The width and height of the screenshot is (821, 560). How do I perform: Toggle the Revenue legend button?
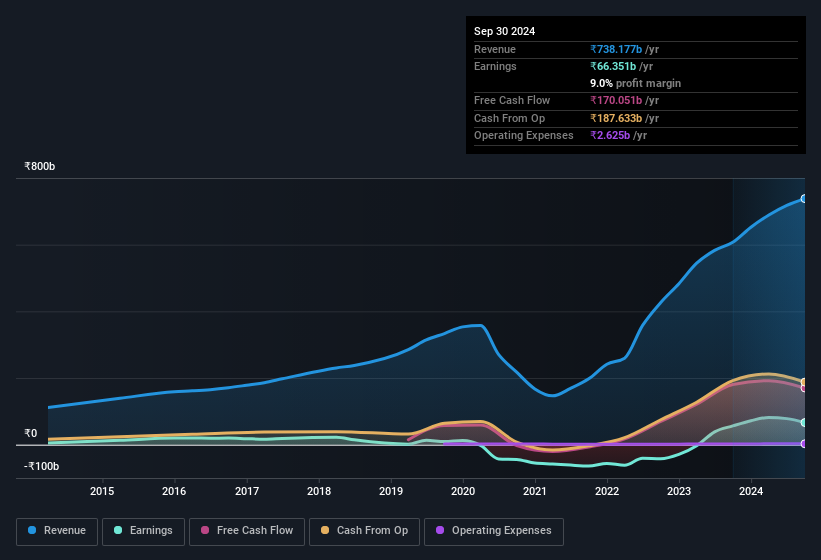coord(57,530)
